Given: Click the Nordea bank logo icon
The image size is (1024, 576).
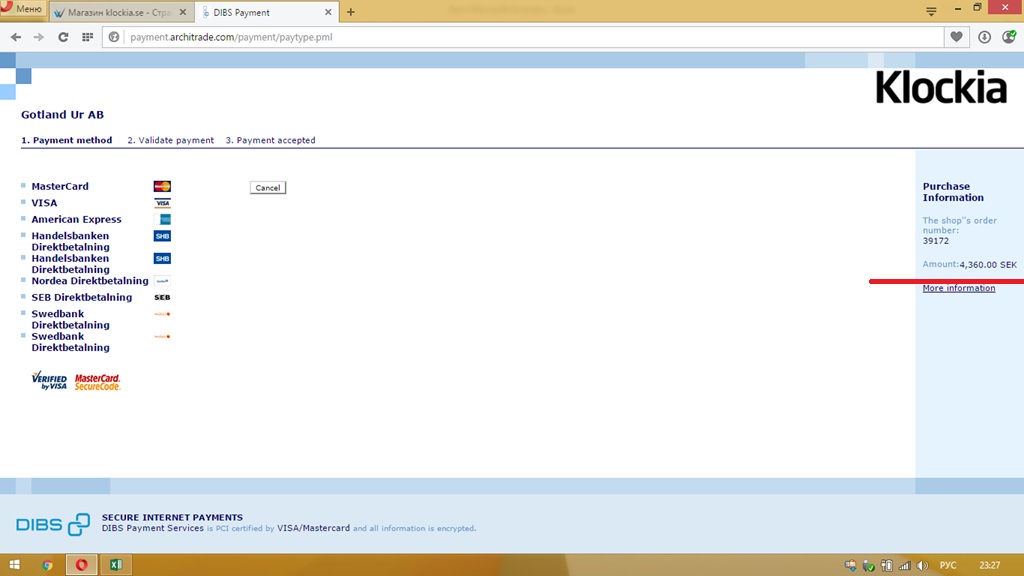Looking at the screenshot, I should (x=162, y=281).
